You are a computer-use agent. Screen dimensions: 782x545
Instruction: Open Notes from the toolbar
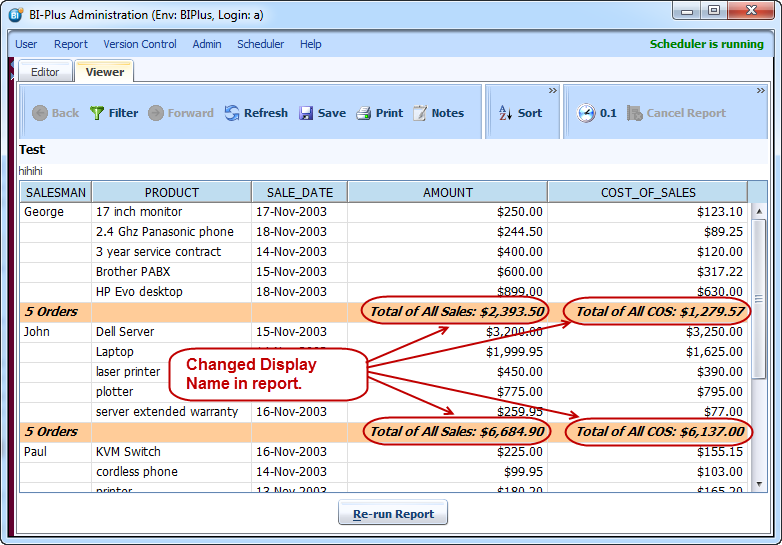click(420, 113)
